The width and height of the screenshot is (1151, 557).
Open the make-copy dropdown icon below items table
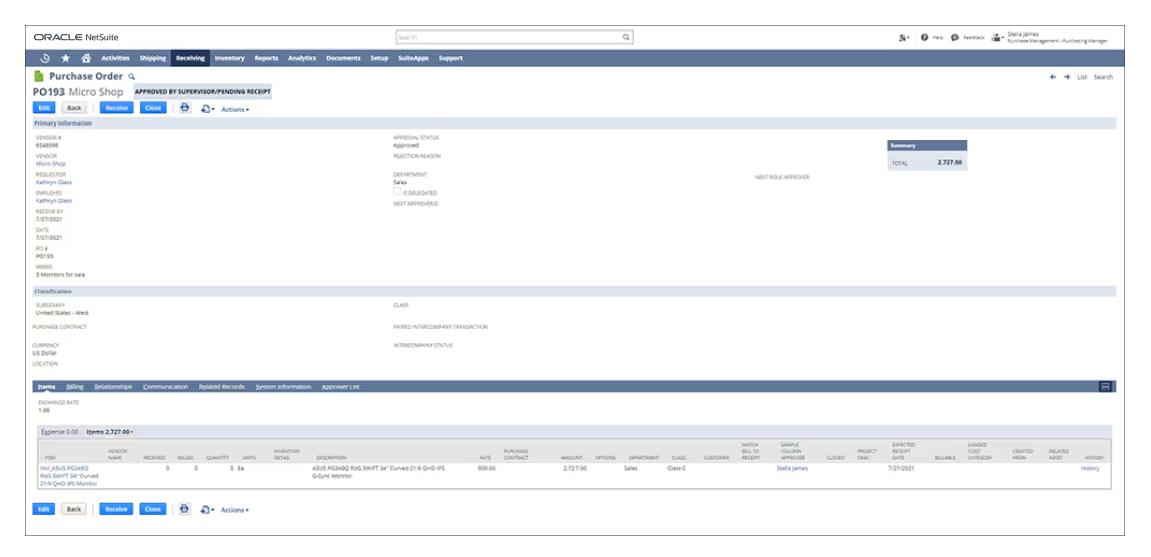208,509
